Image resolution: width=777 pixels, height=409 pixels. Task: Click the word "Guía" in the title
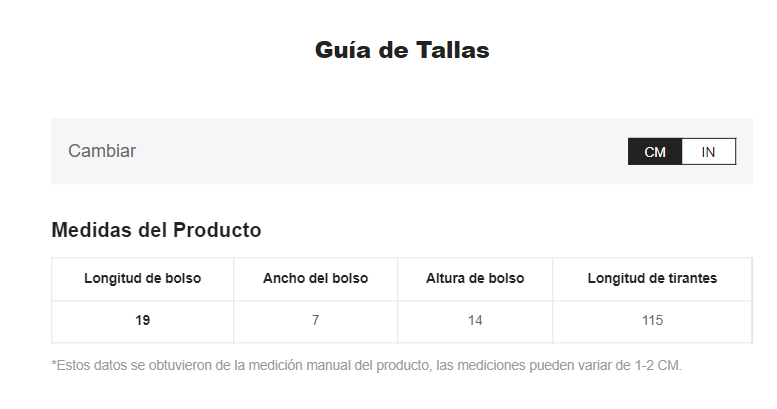click(x=343, y=50)
